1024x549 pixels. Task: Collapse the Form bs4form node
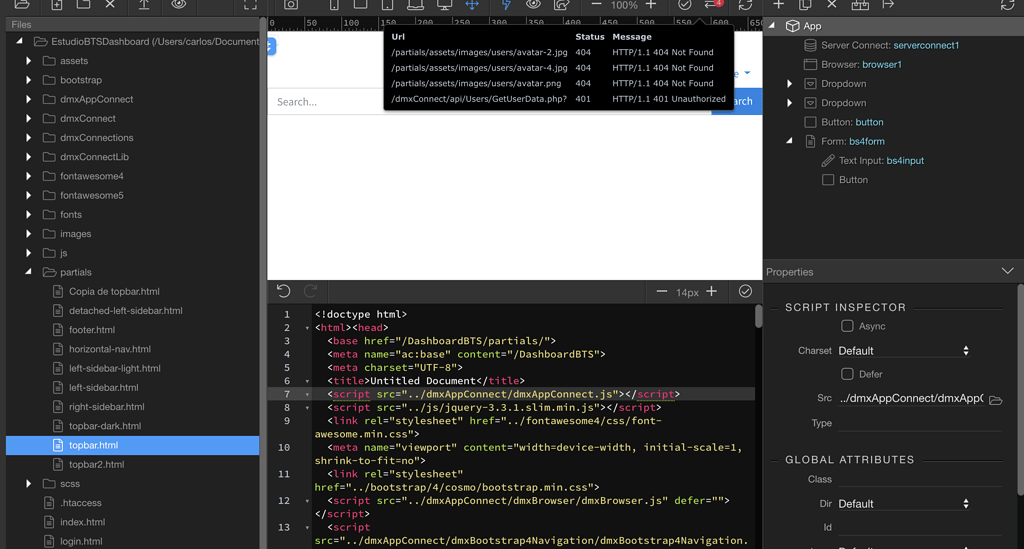790,141
